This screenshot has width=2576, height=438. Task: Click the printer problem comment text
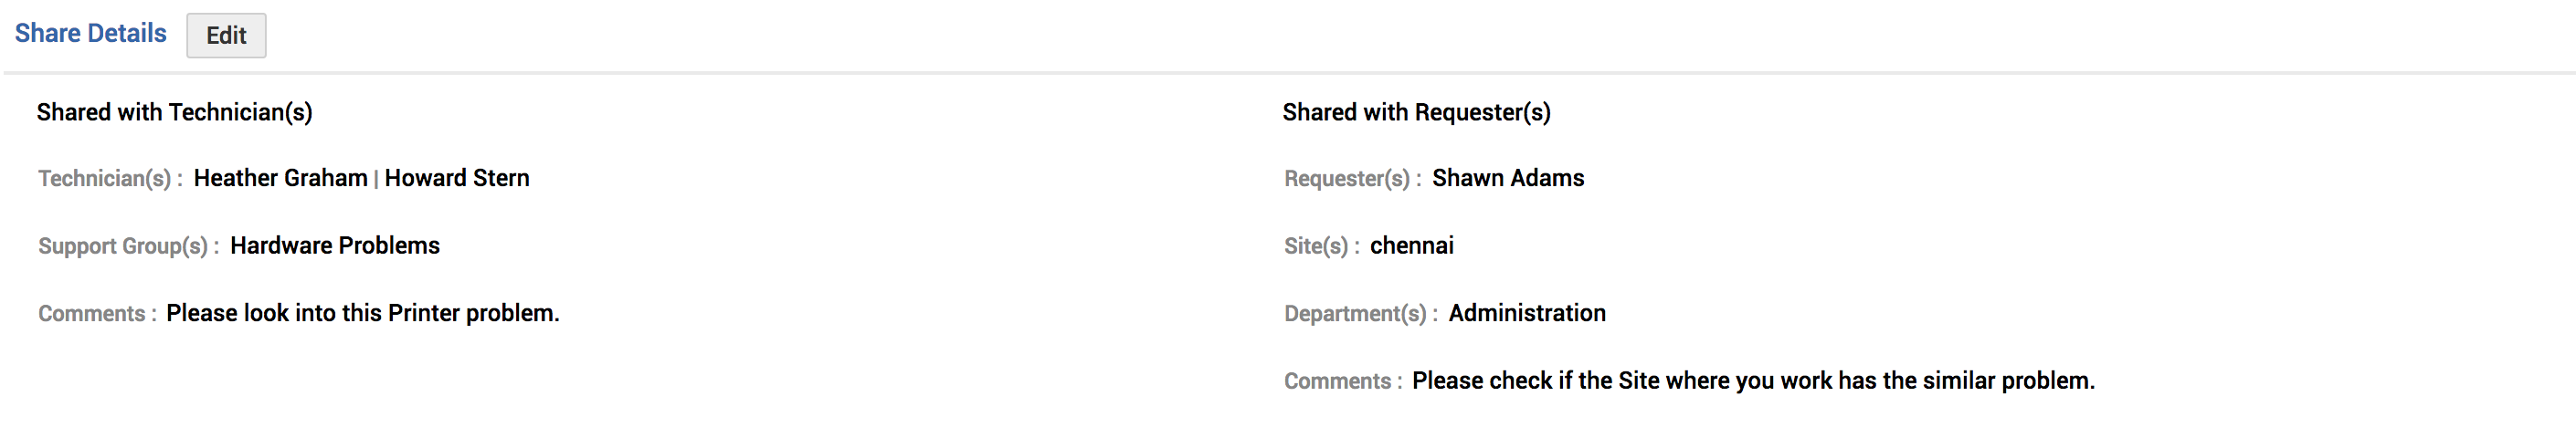tap(362, 314)
